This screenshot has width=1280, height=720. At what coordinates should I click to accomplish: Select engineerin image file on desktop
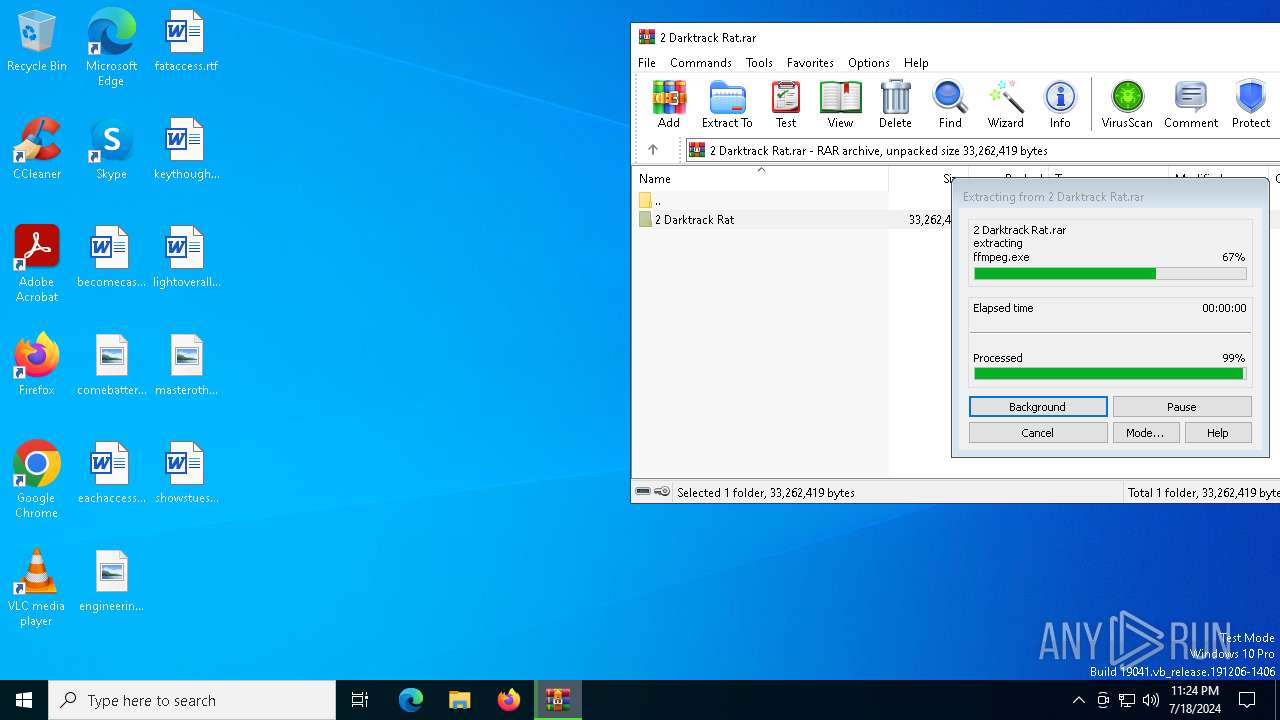pyautogui.click(x=111, y=581)
